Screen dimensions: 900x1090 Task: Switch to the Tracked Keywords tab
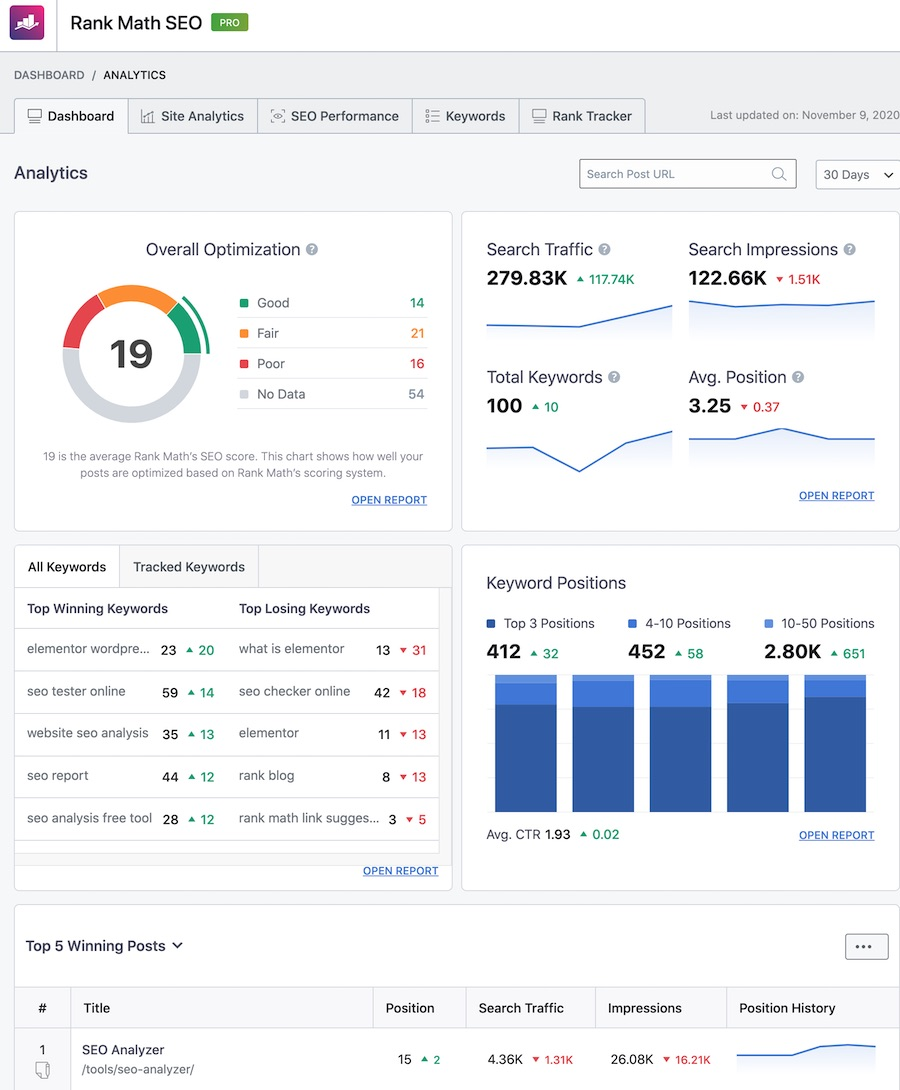pos(188,566)
